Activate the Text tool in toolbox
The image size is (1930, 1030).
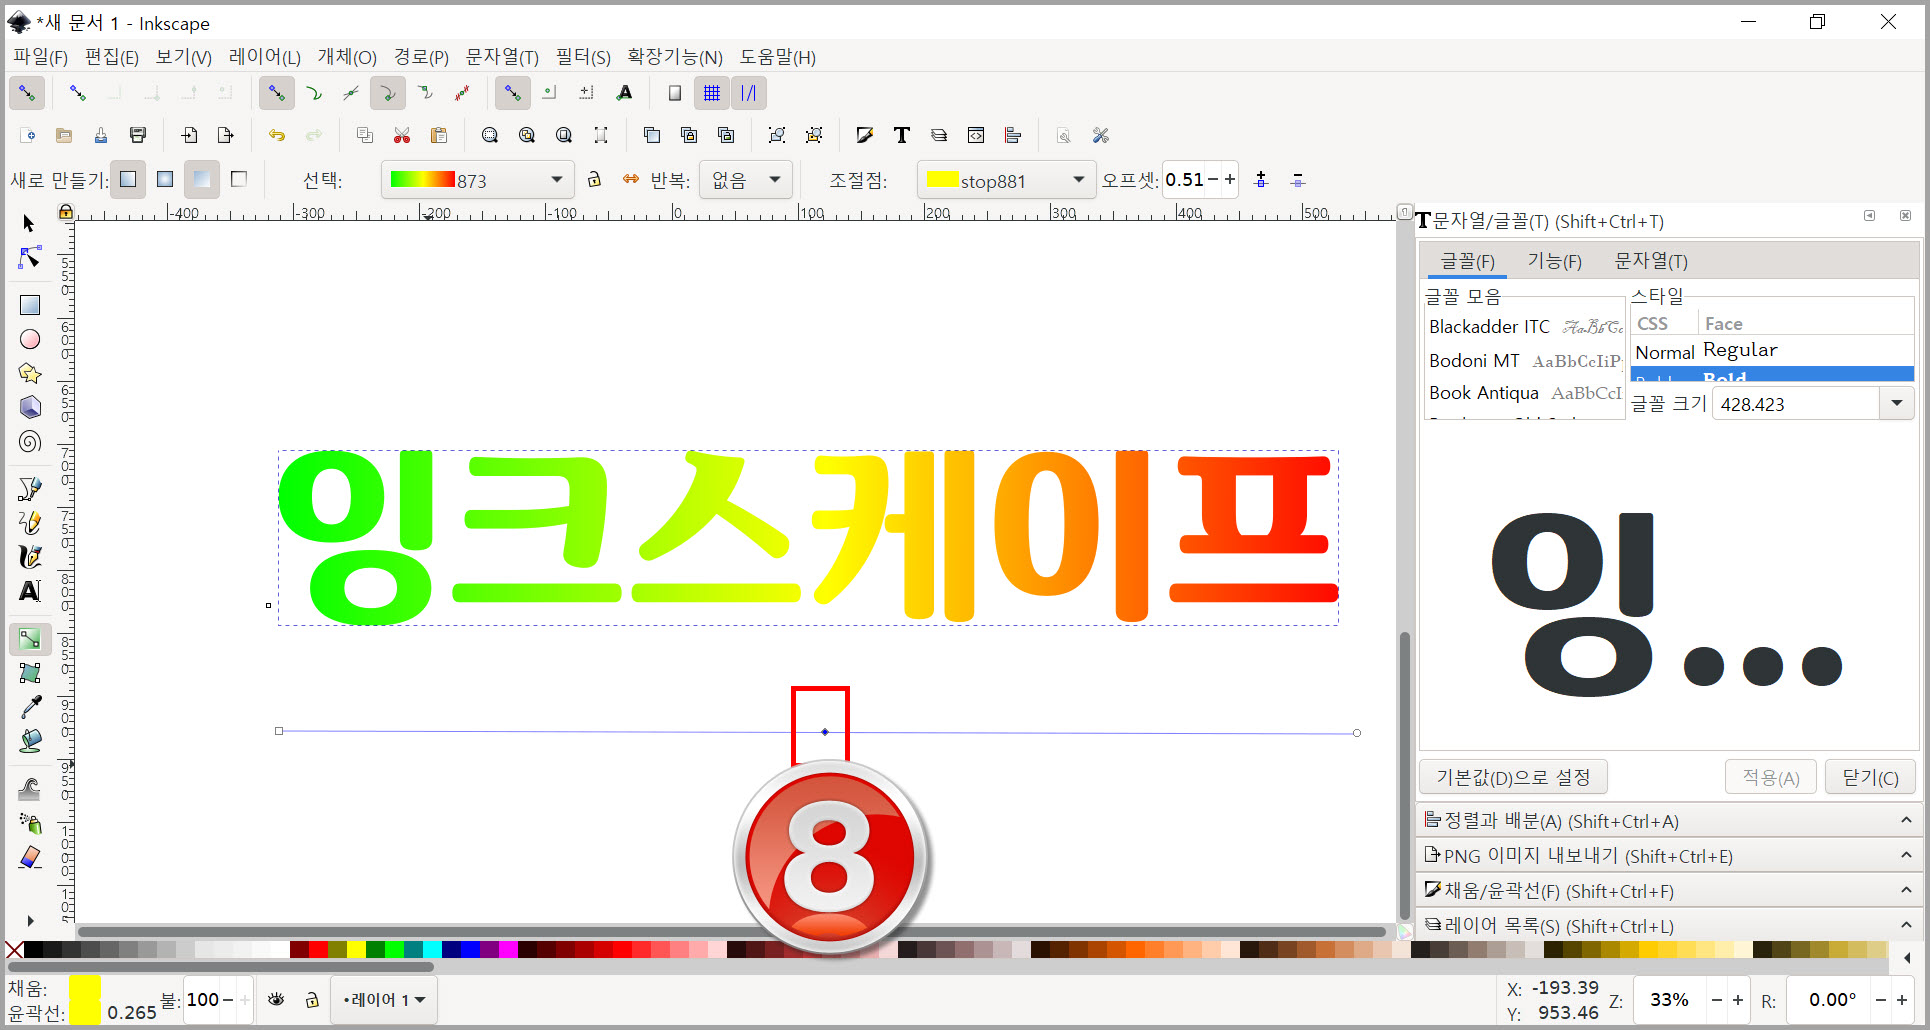pos(30,591)
